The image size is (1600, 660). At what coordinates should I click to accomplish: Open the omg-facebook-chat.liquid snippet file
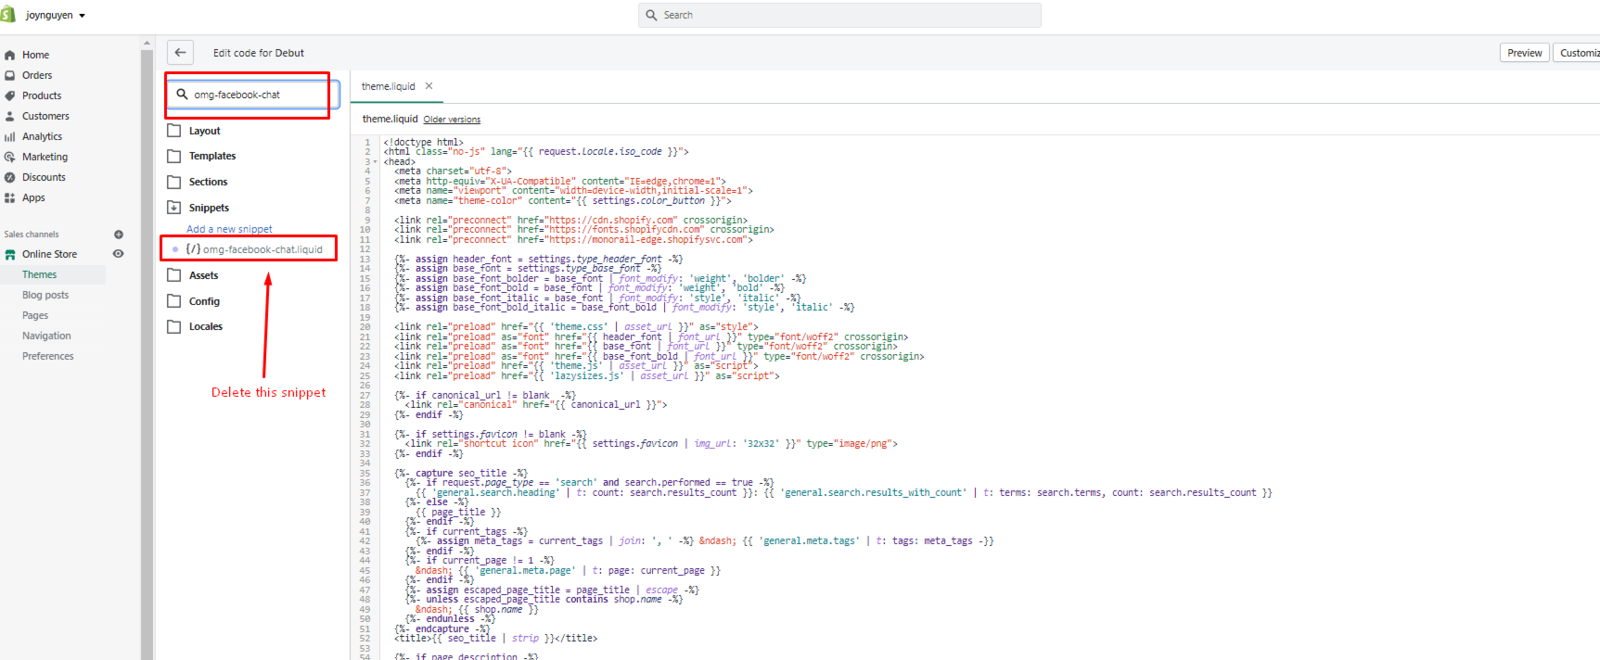coord(262,249)
